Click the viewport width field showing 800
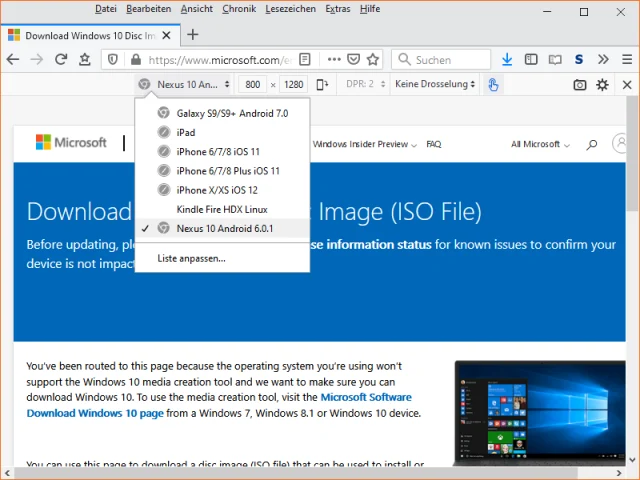 pyautogui.click(x=254, y=85)
